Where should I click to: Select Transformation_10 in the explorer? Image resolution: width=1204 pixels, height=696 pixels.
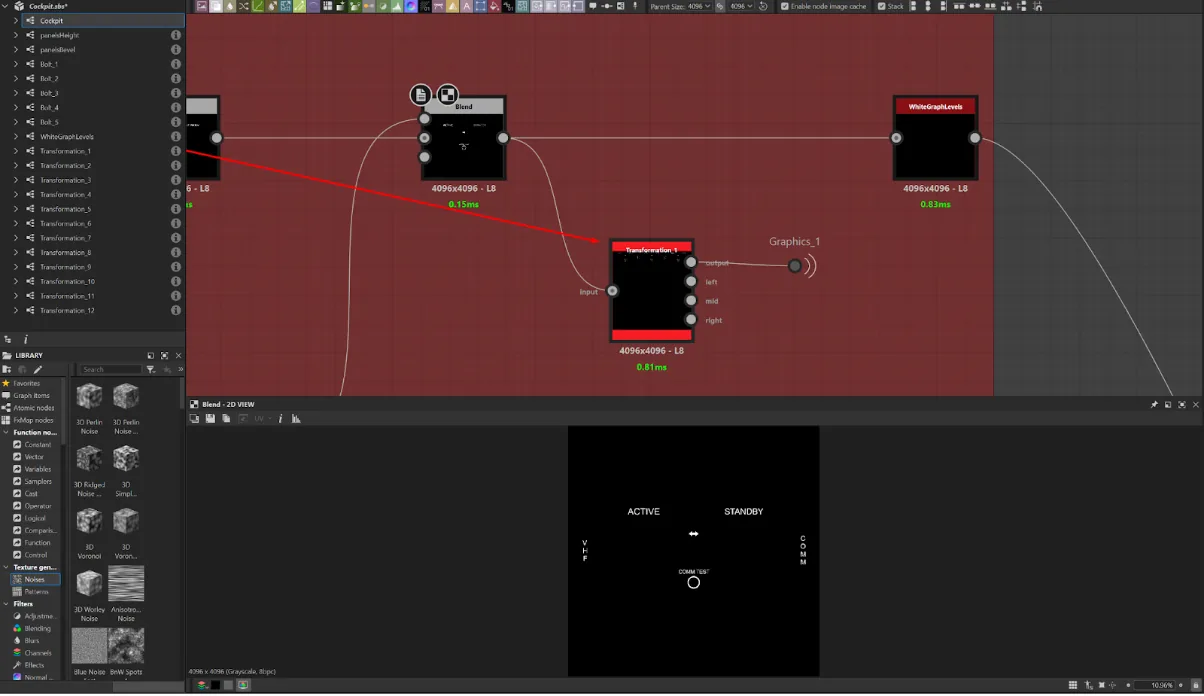(x=67, y=282)
